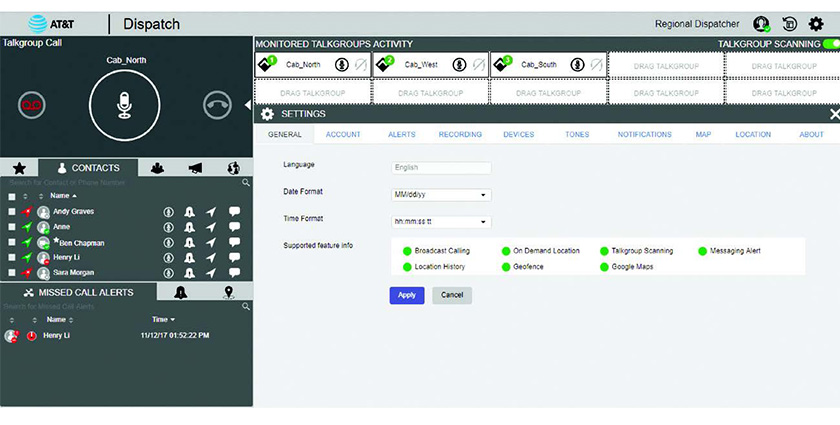Open the LOCATION settings tab
The height and width of the screenshot is (425, 840).
(753, 135)
